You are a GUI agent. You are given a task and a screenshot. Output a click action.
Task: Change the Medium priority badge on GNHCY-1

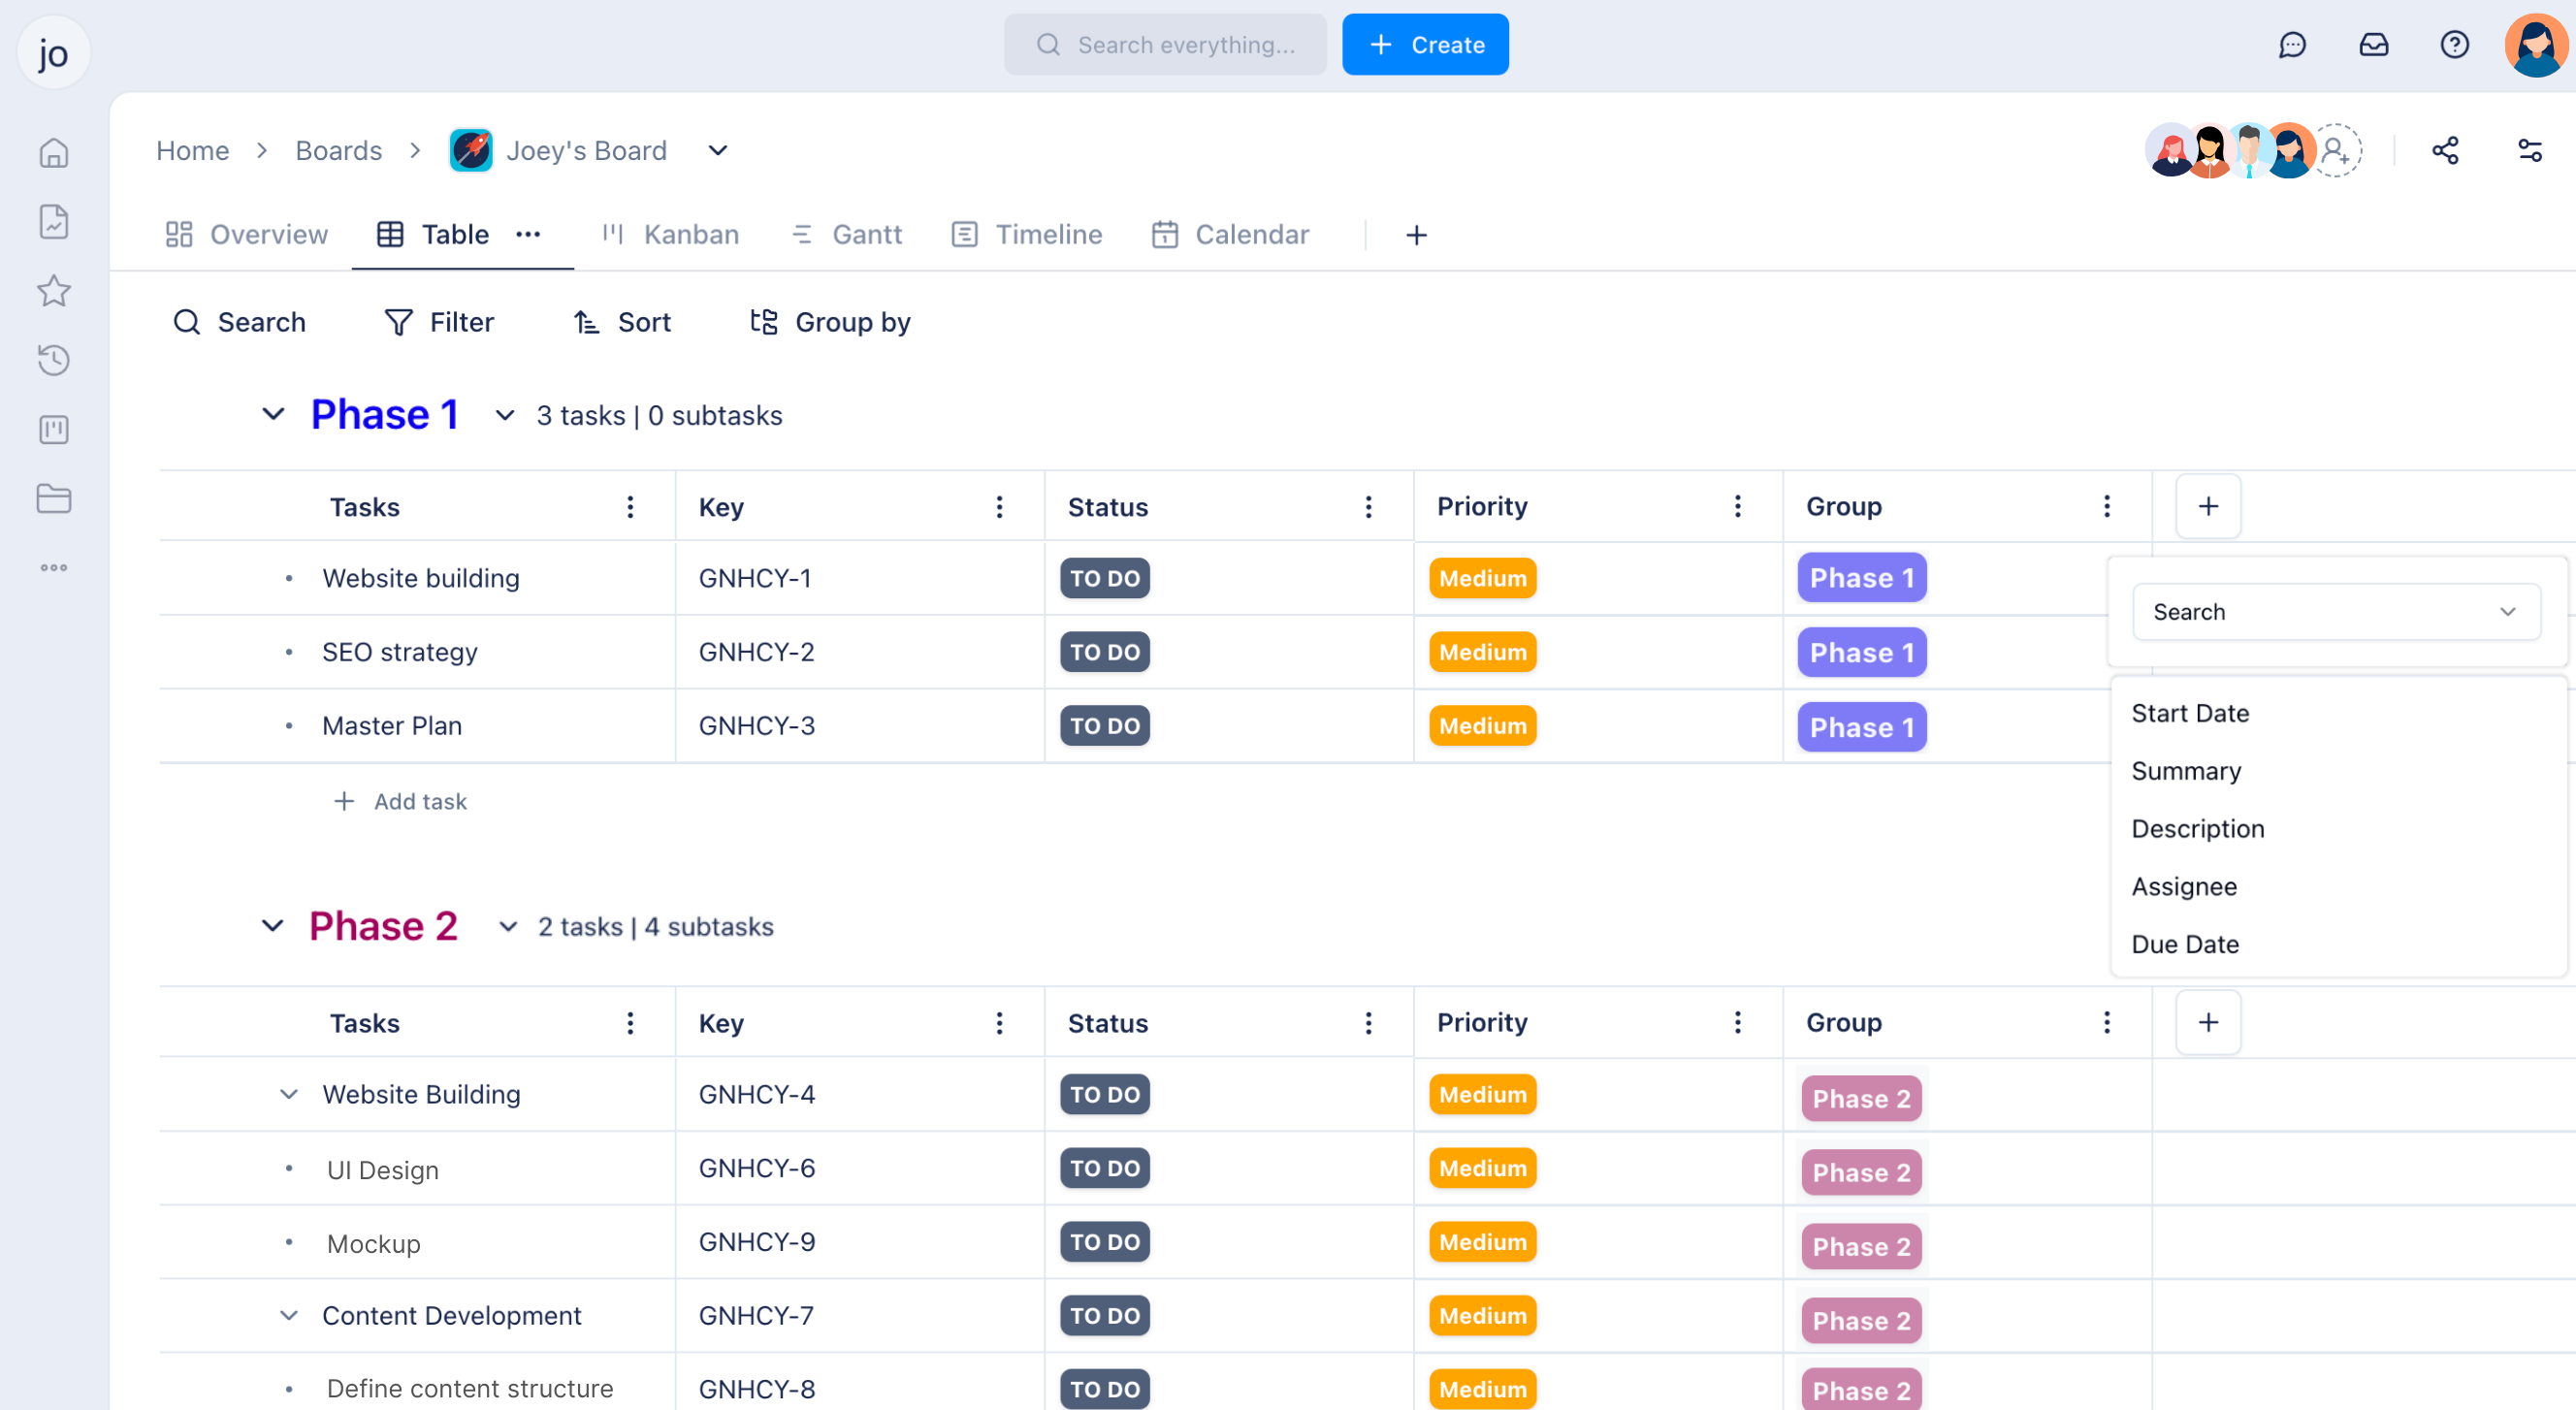coord(1482,578)
